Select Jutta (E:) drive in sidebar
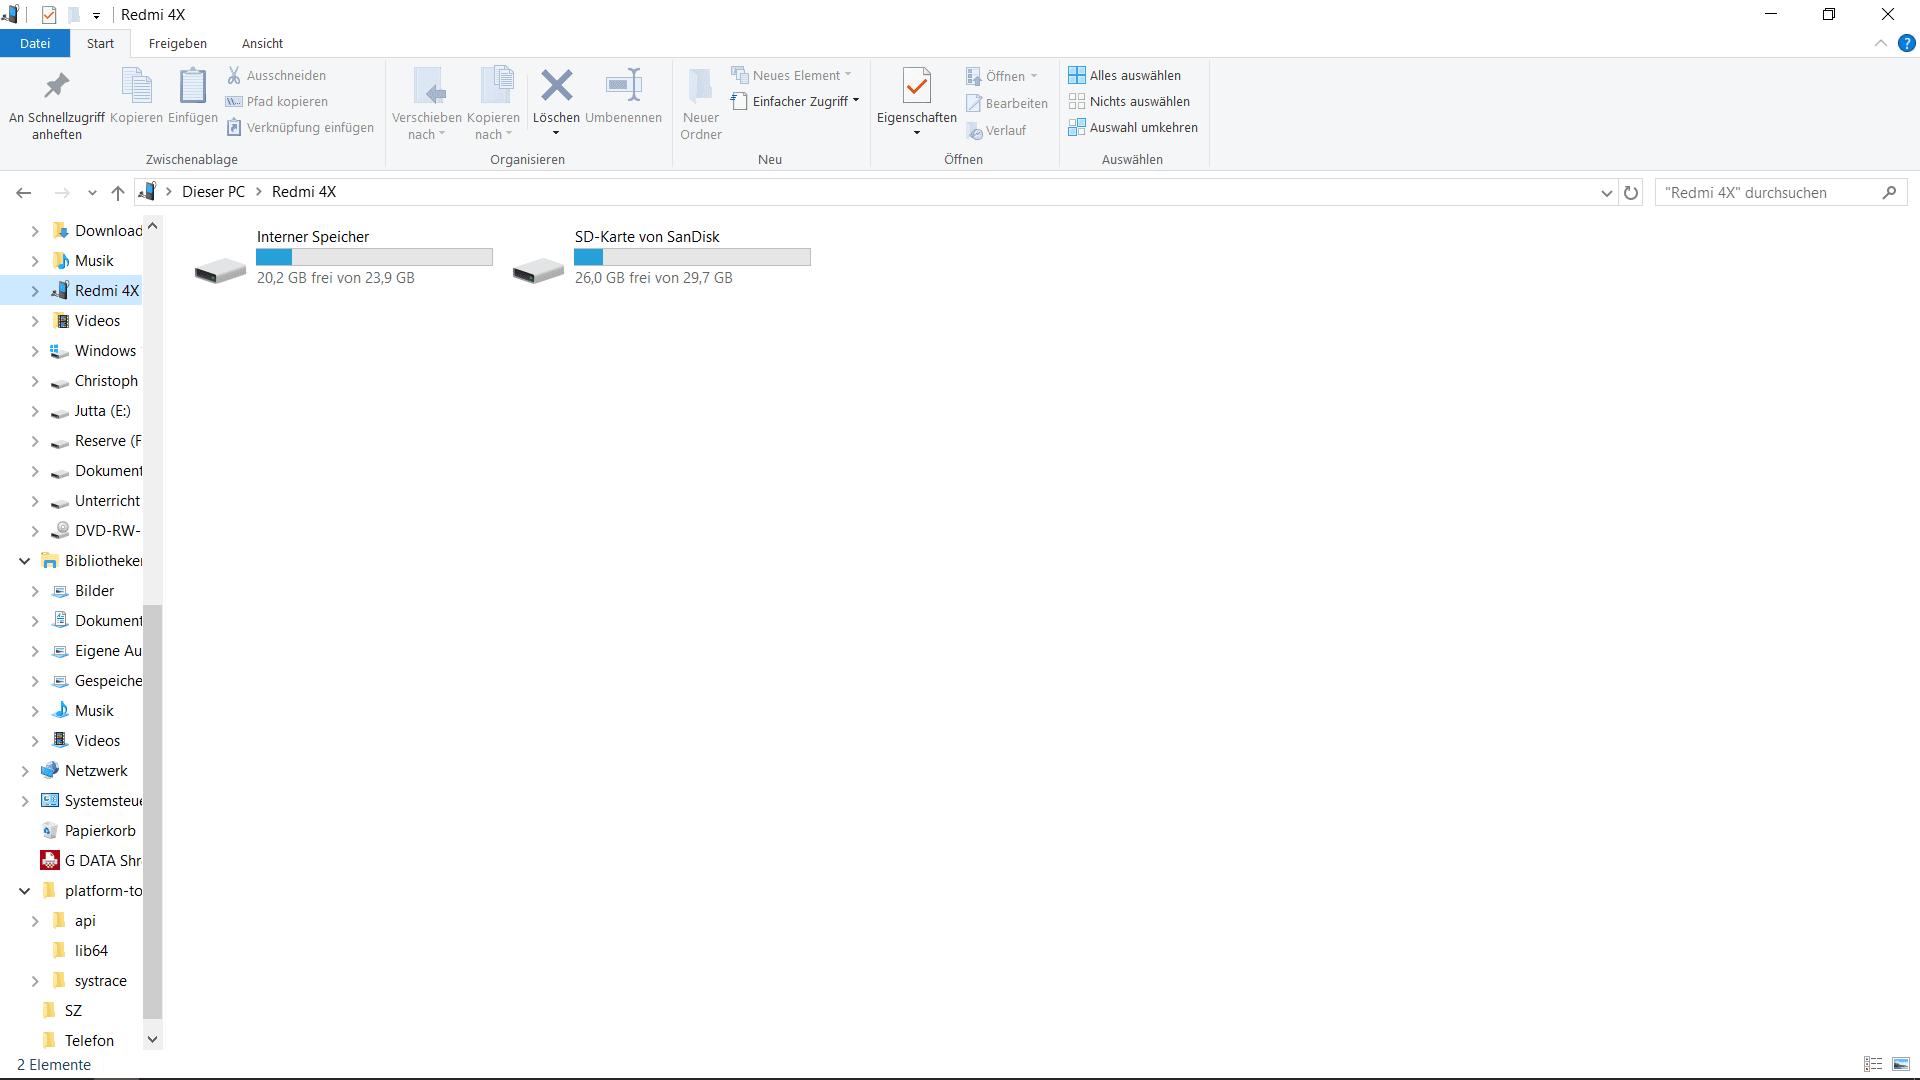The image size is (1920, 1080). pyautogui.click(x=102, y=411)
